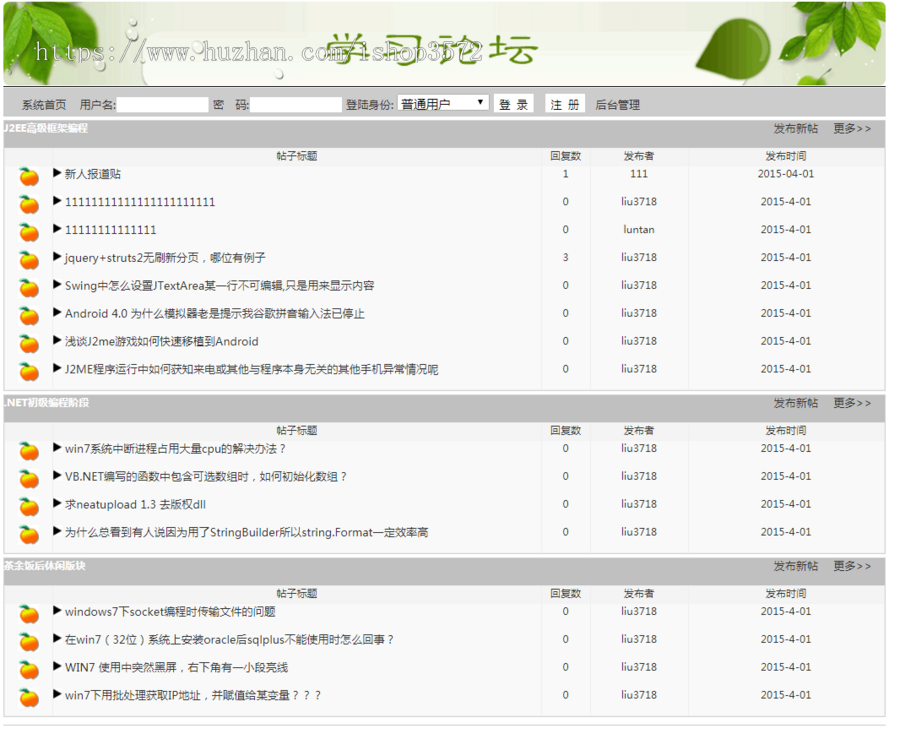Open post Swing中怎么设置JTextArea

(x=219, y=285)
